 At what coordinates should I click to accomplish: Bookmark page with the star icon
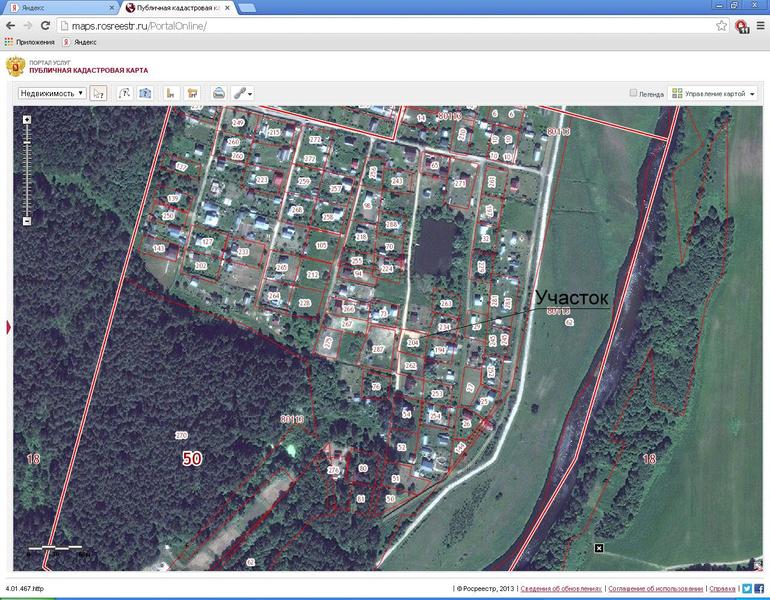pyautogui.click(x=721, y=25)
